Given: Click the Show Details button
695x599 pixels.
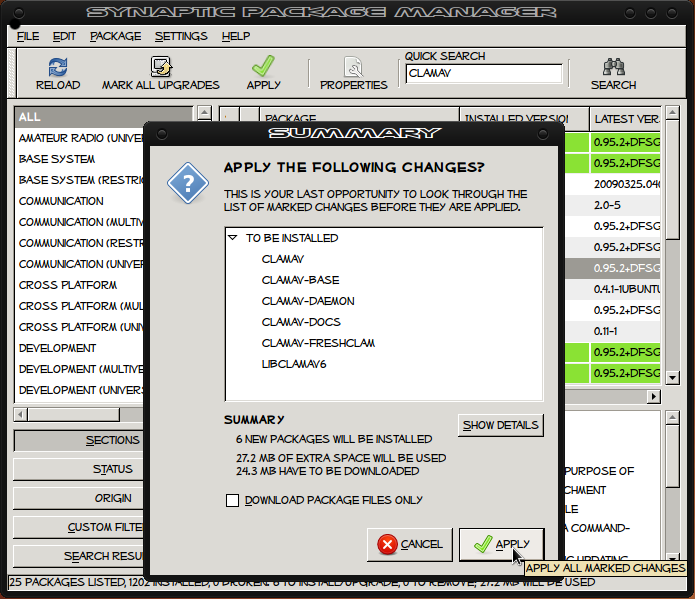Looking at the screenshot, I should click(x=500, y=426).
